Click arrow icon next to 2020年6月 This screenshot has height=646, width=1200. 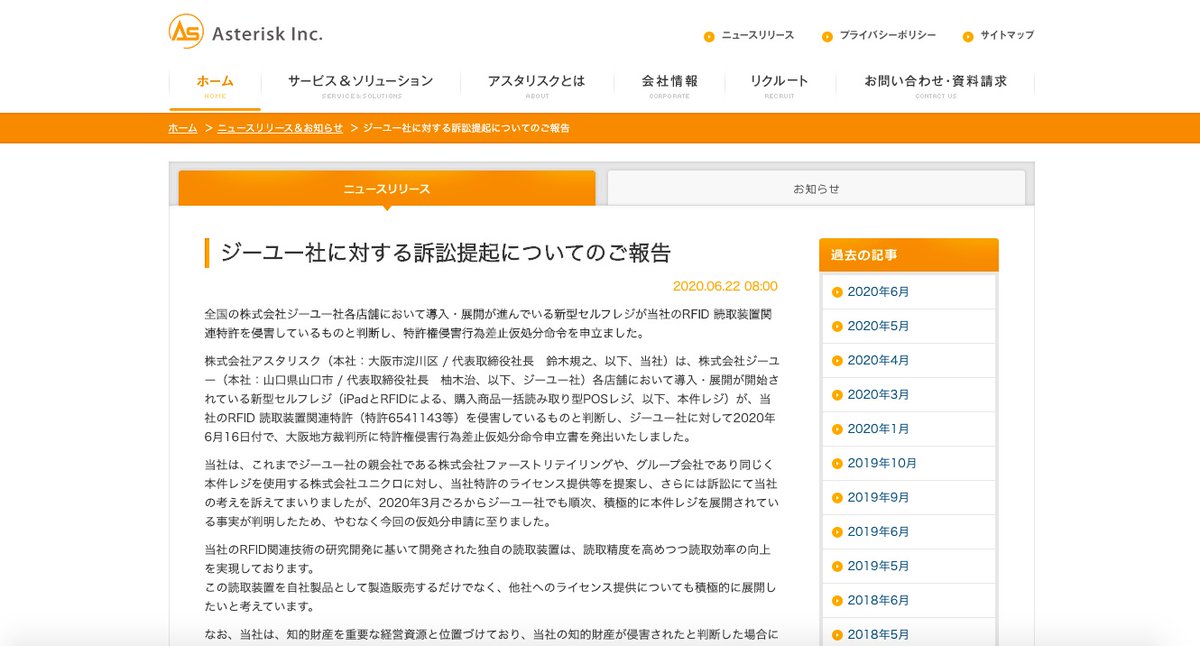(x=837, y=292)
